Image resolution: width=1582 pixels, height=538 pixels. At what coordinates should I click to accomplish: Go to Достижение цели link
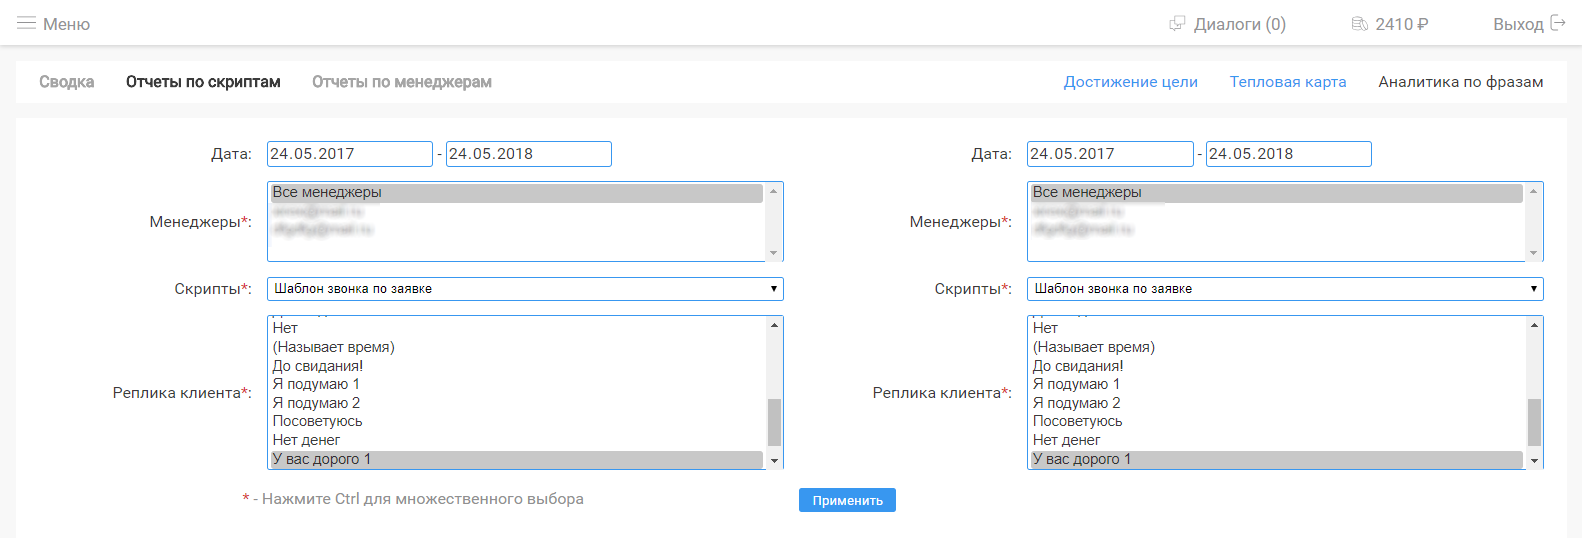click(1130, 82)
